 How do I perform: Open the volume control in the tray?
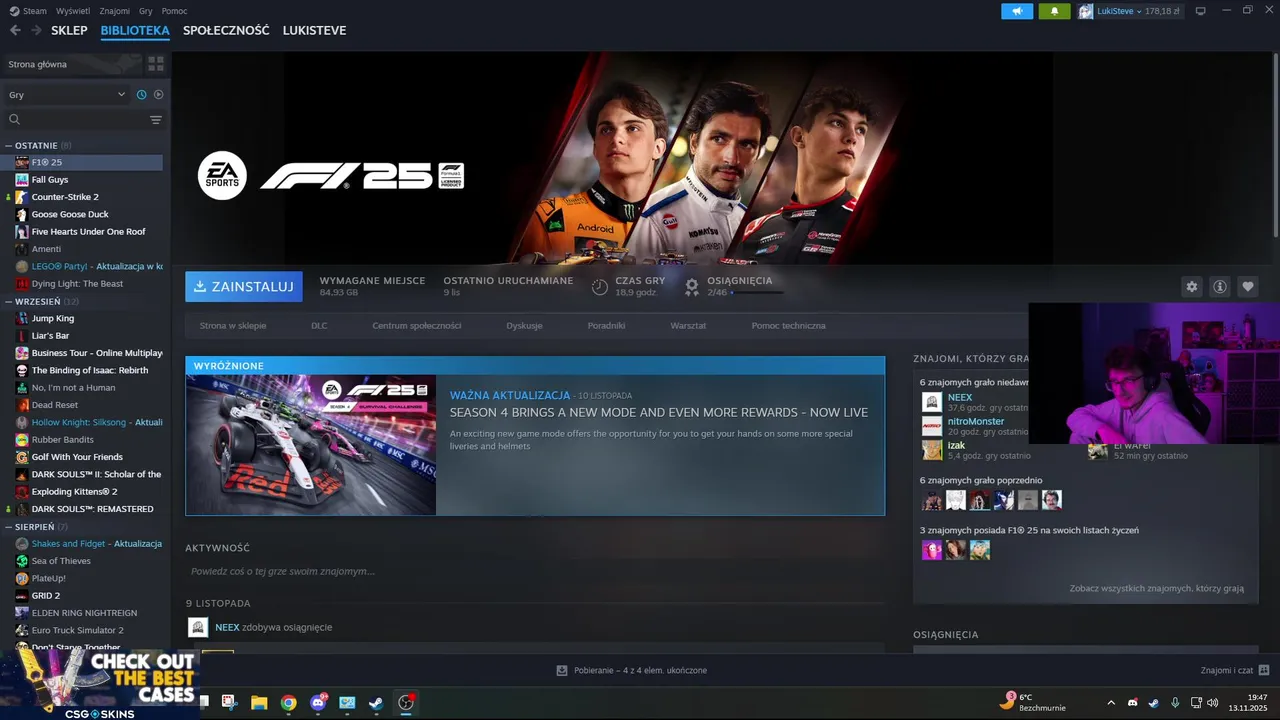(1212, 703)
